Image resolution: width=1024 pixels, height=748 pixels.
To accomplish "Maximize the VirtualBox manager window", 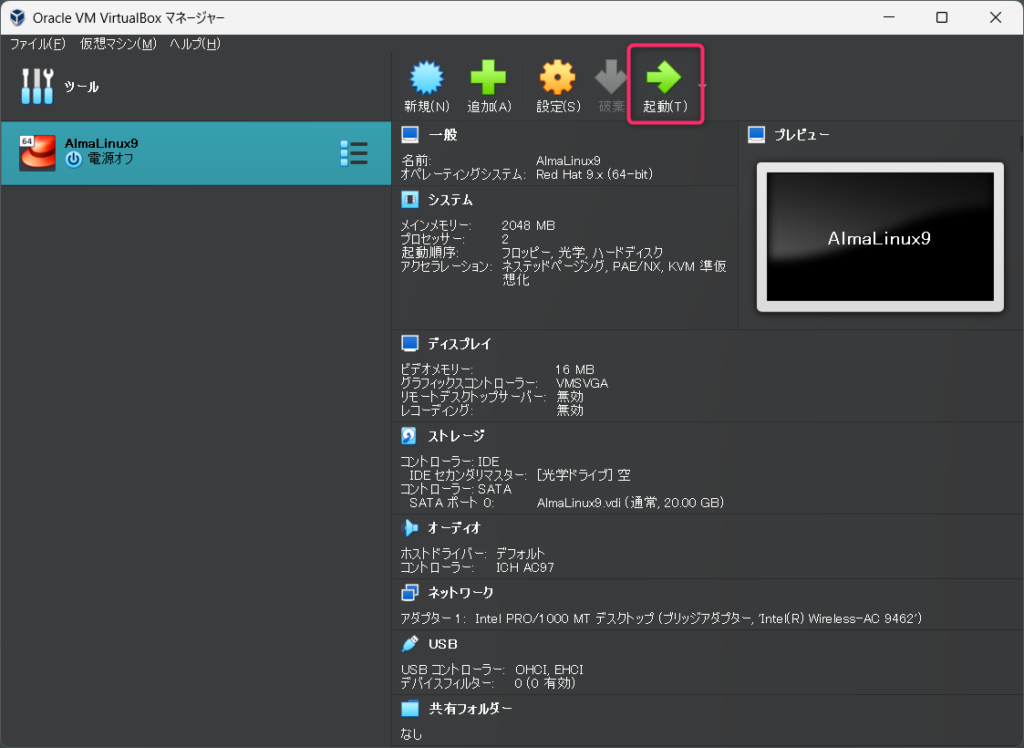I will point(941,17).
